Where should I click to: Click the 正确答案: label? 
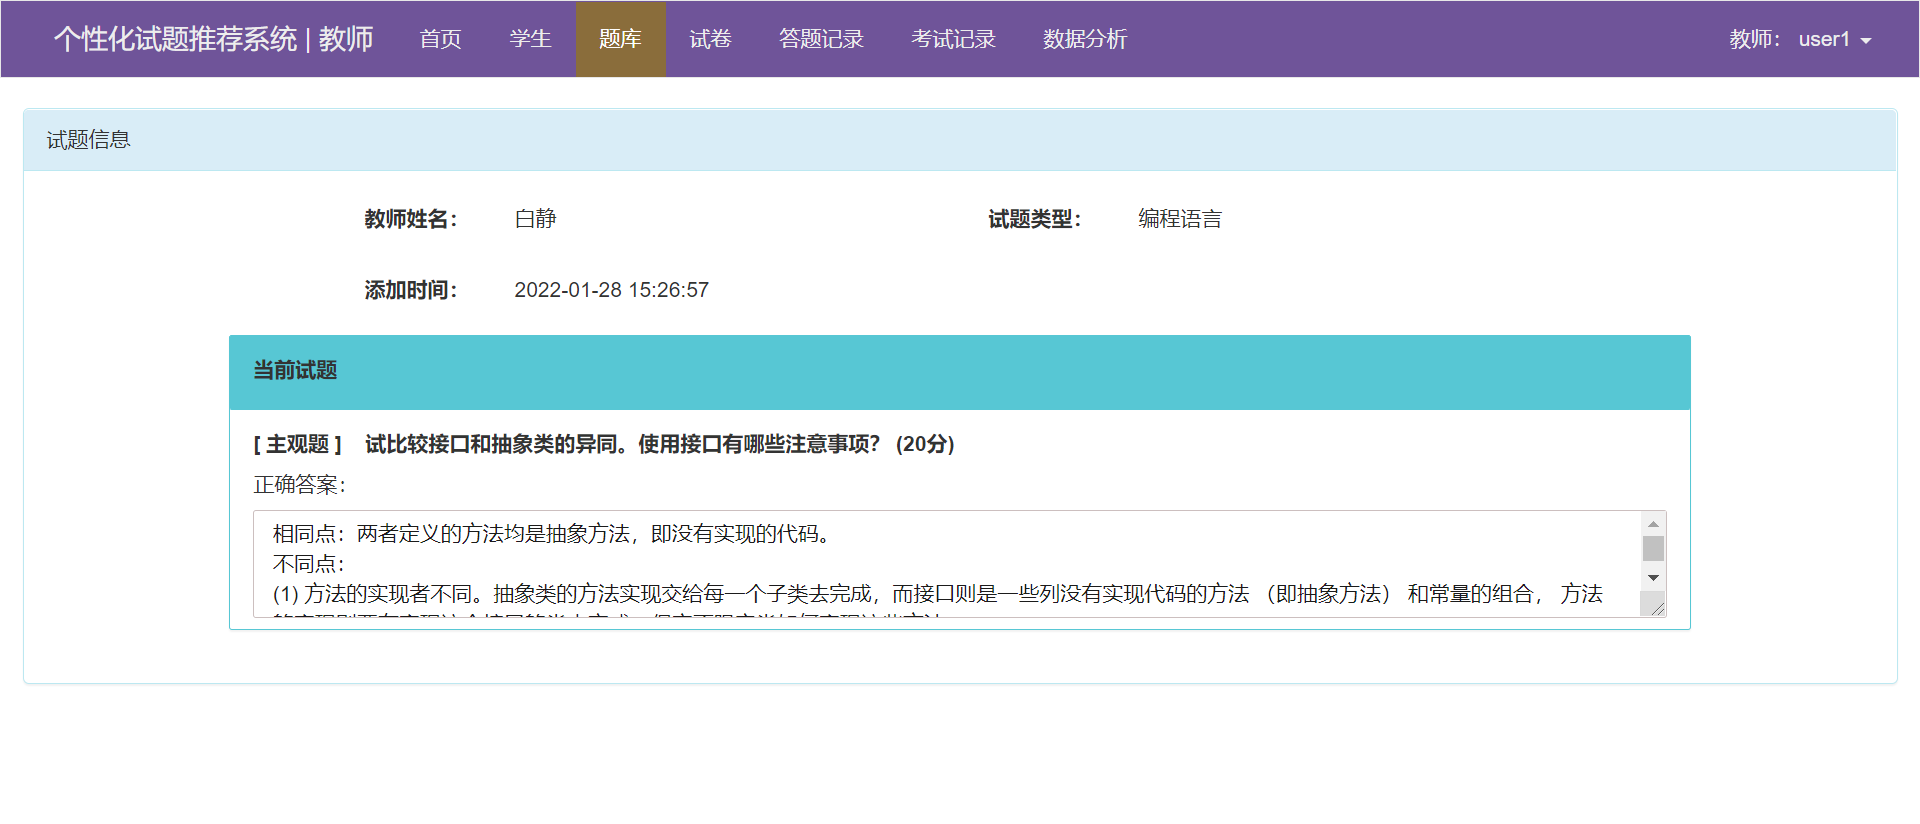pyautogui.click(x=299, y=485)
